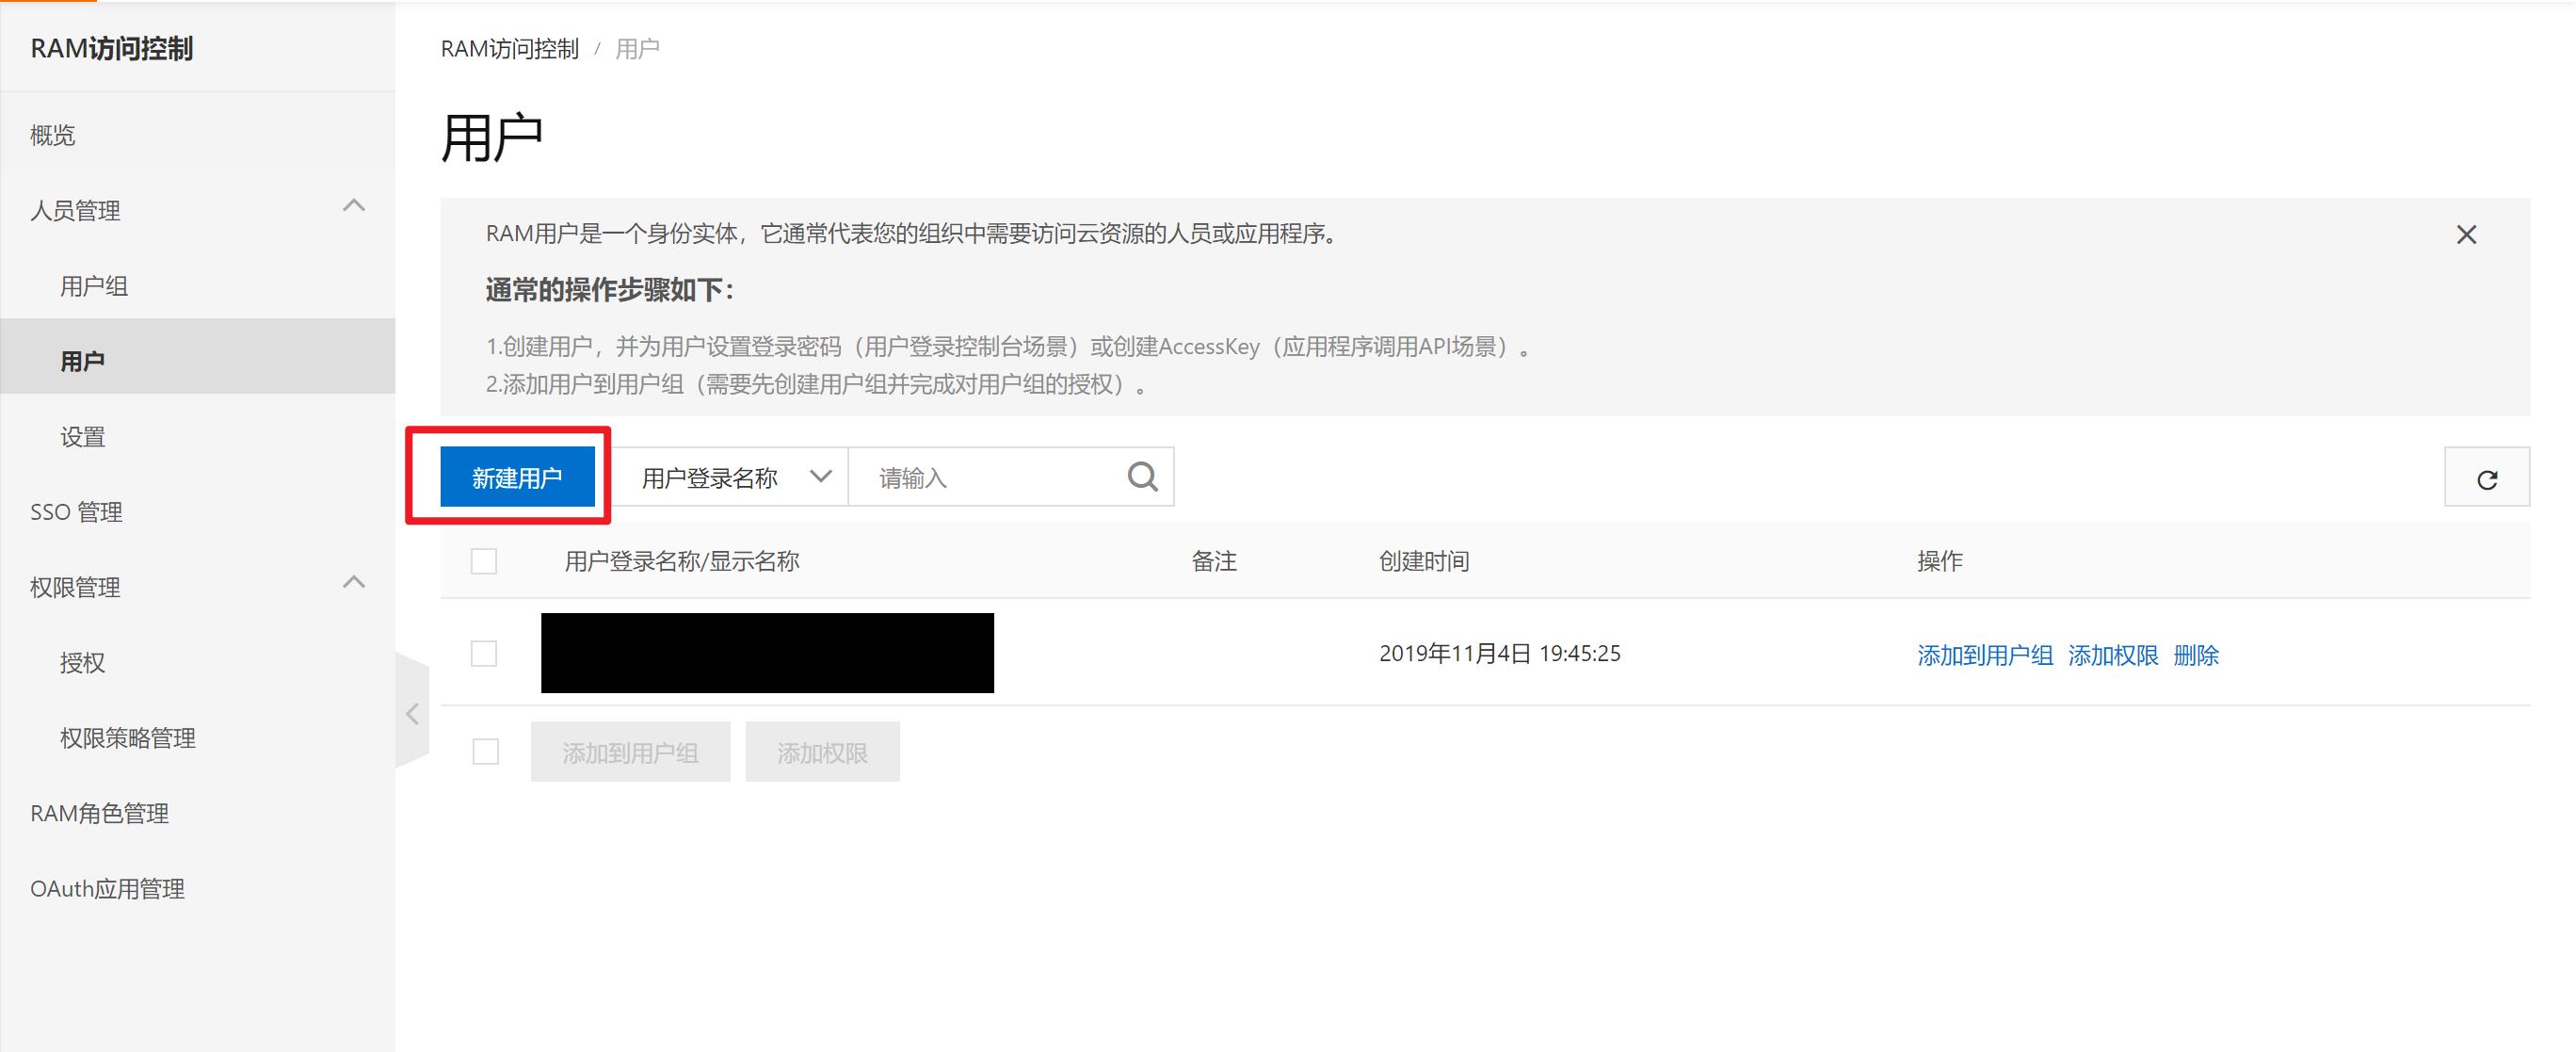Open OAuth应用管理 in the sidebar
The height and width of the screenshot is (1052, 2576).
point(107,889)
